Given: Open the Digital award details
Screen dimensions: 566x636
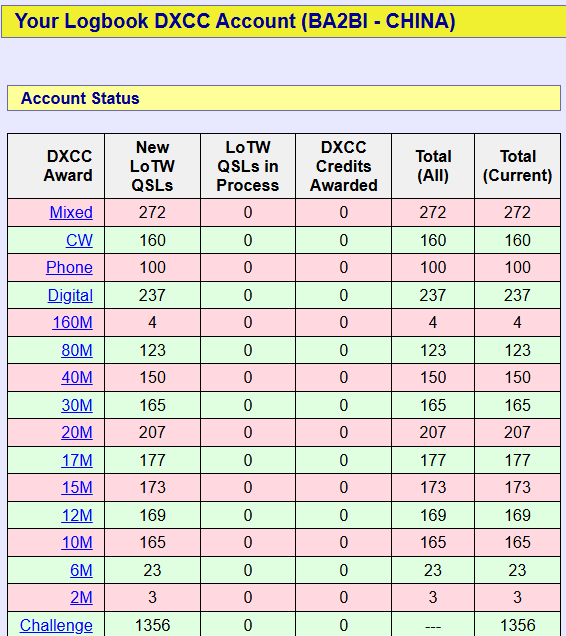Looking at the screenshot, I should point(70,295).
